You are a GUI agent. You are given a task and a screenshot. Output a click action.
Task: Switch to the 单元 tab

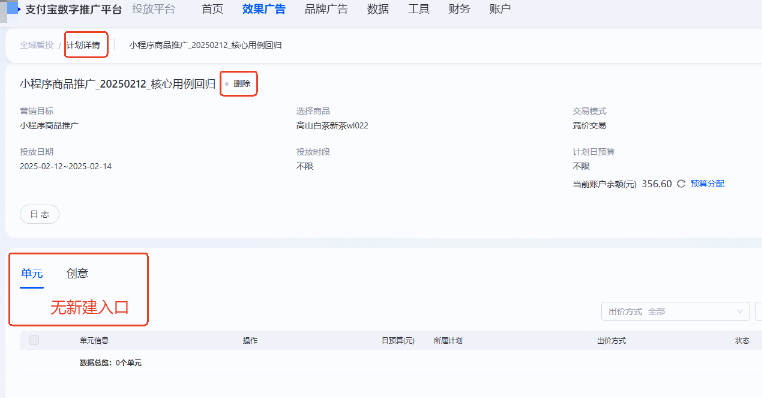32,274
